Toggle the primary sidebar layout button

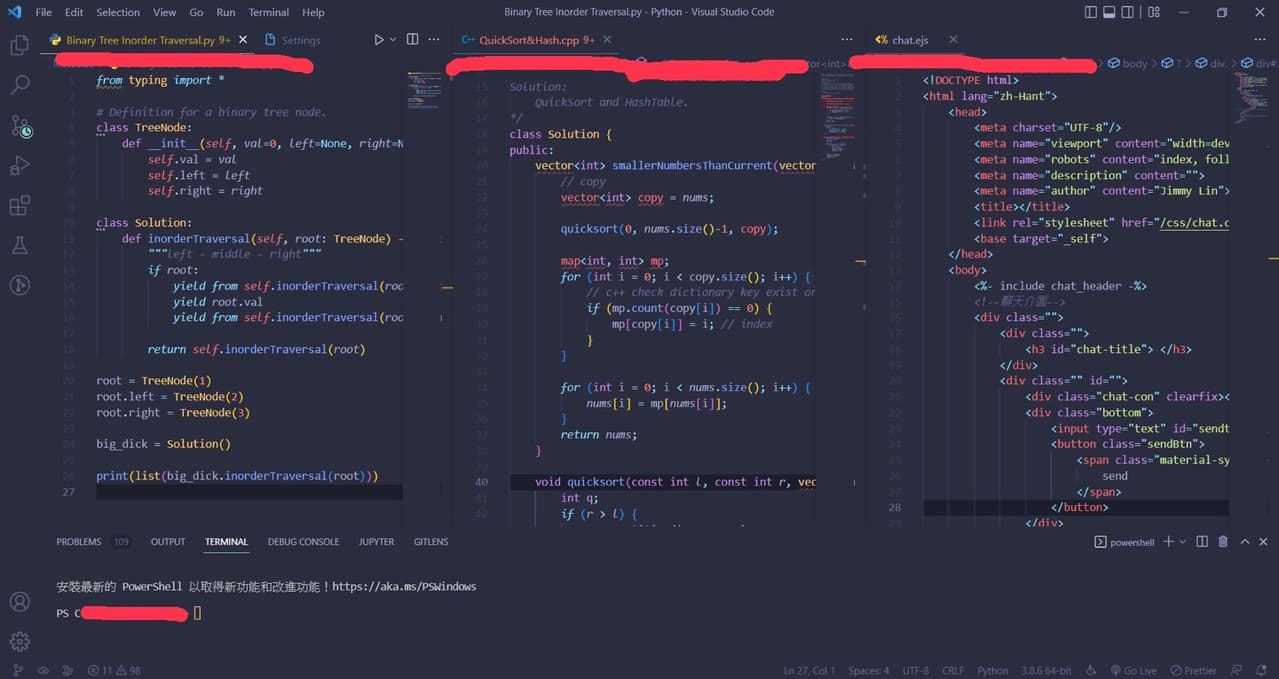1091,12
